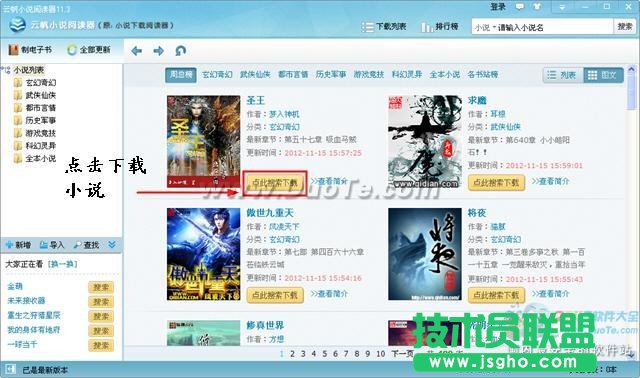The height and width of the screenshot is (378, 640).
Task: Click 搜索 button beside 全萌
Action: 100,287
